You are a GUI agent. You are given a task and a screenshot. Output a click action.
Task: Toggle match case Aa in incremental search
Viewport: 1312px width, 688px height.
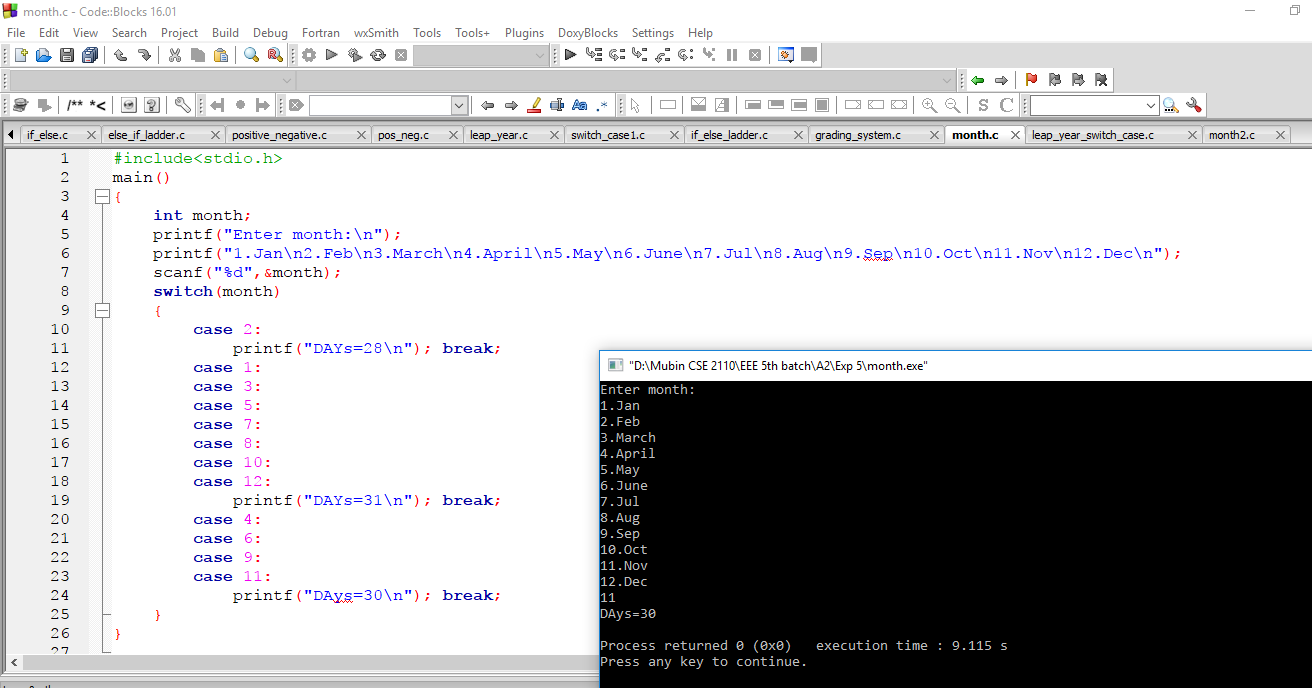(582, 104)
